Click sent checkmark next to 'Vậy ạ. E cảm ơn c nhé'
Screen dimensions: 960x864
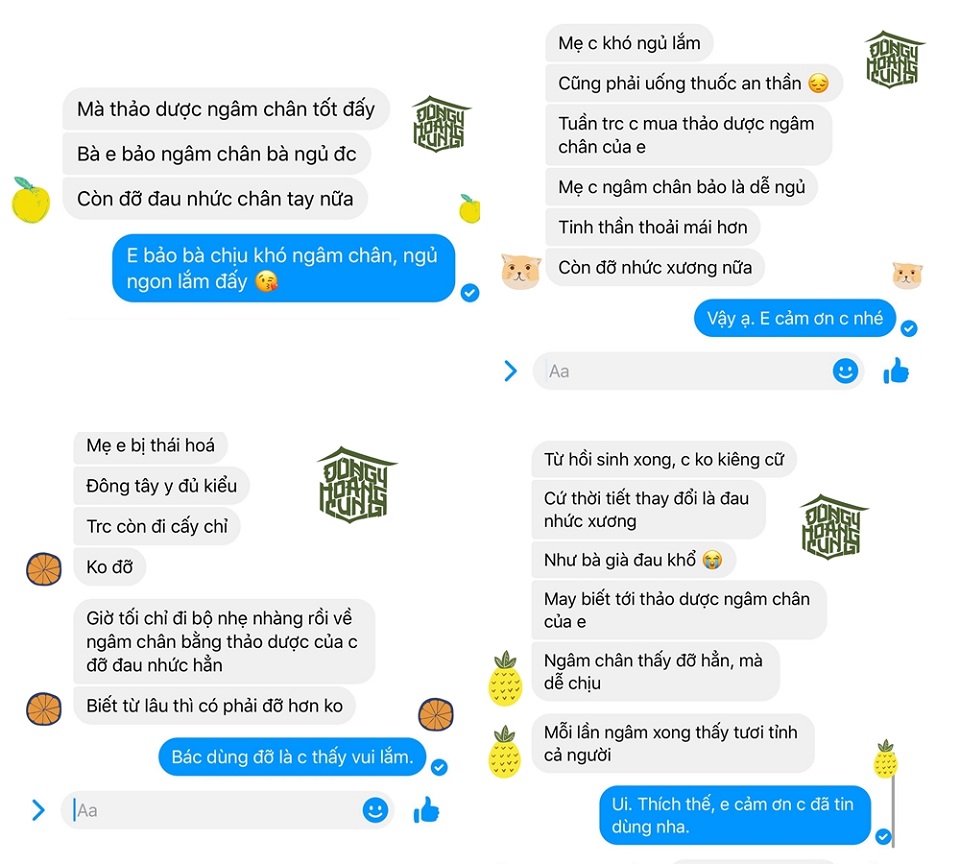(x=909, y=328)
